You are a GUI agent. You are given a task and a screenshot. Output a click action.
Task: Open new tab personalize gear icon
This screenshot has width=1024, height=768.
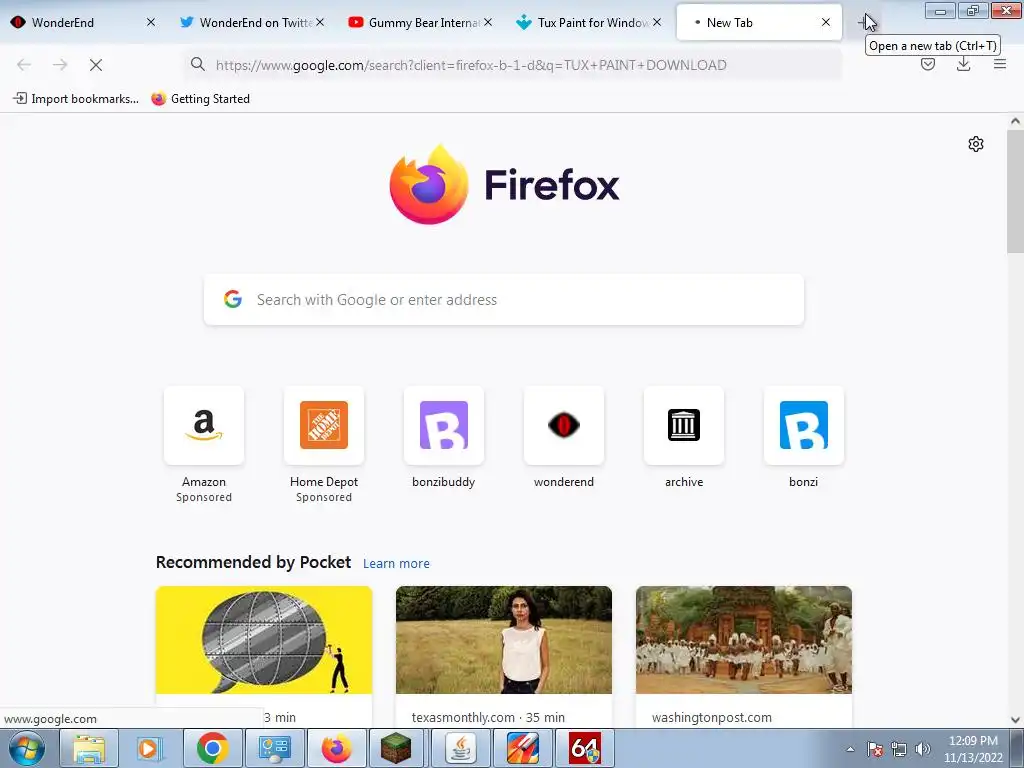(976, 144)
